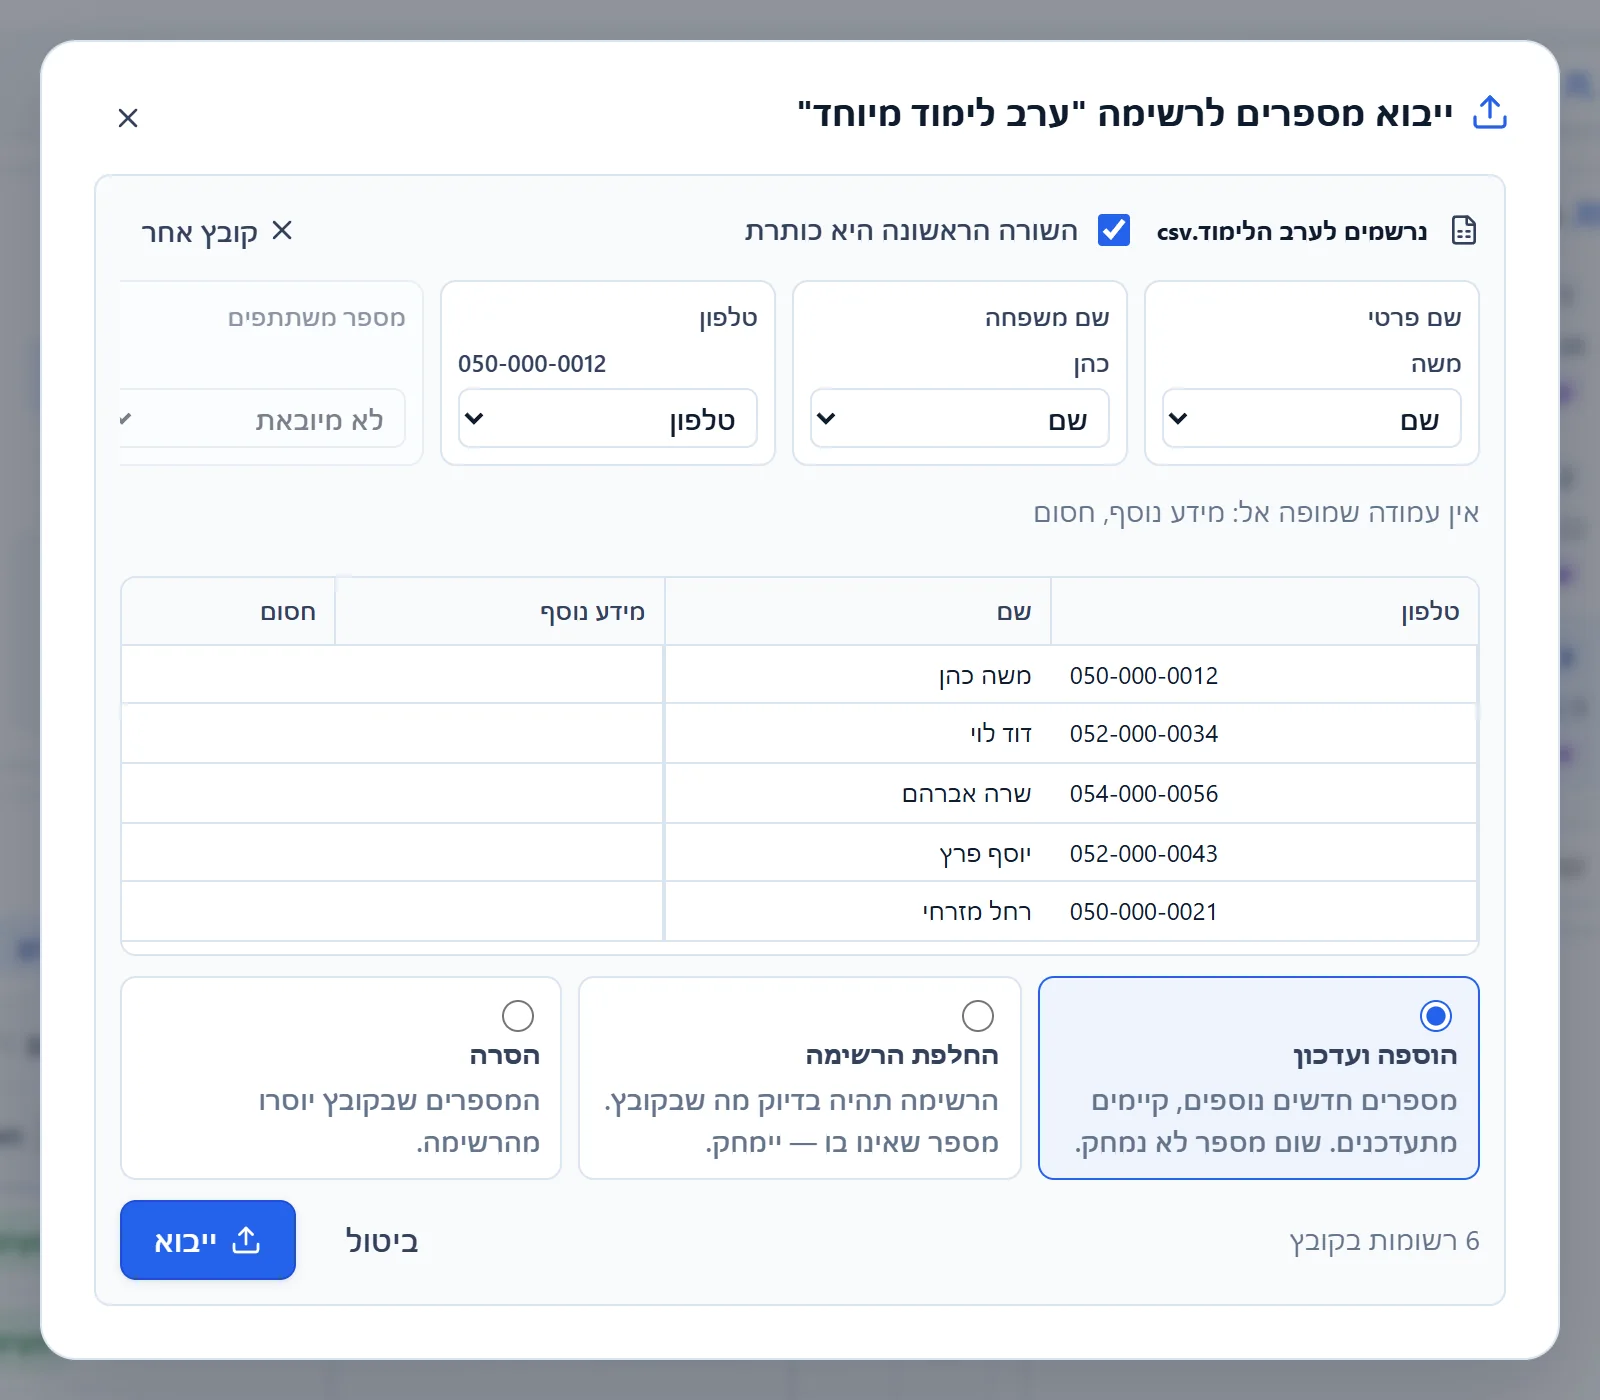The height and width of the screenshot is (1400, 1600).
Task: Click sample value משה in שם פרטי card
Action: tap(1436, 364)
